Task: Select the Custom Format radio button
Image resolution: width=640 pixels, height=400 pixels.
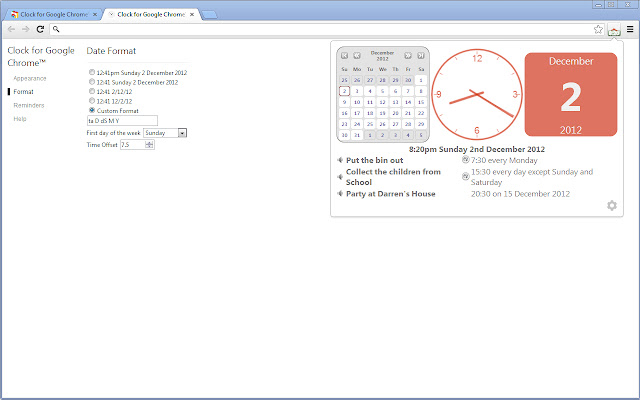Action: click(92, 110)
